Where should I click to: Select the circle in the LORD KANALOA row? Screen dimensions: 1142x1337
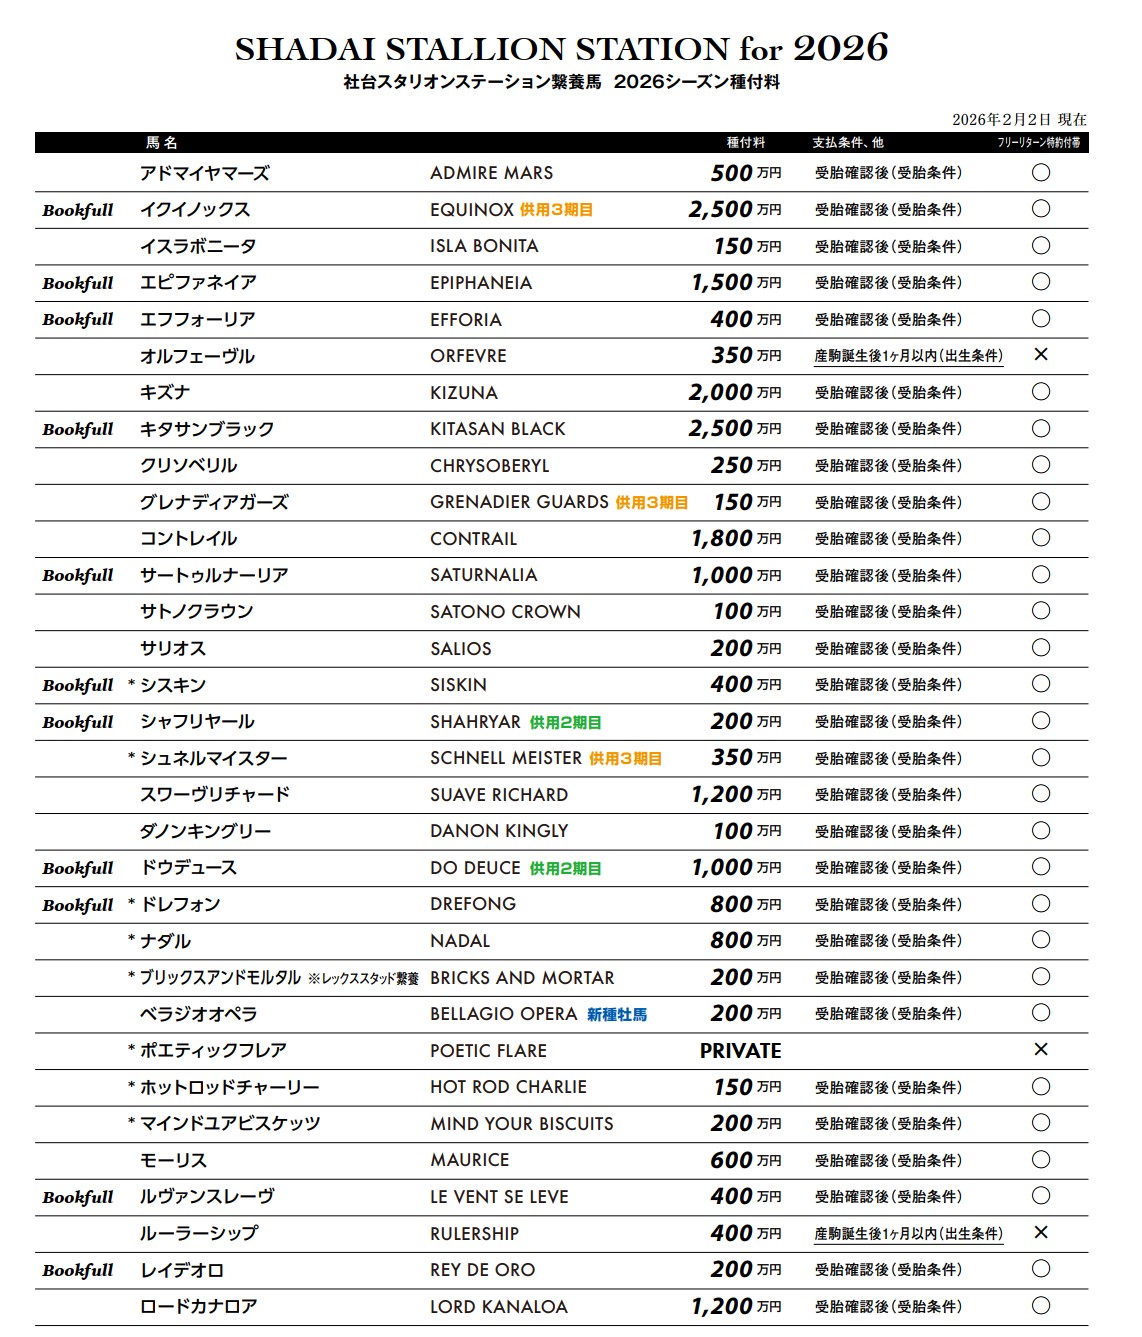coord(1040,1305)
